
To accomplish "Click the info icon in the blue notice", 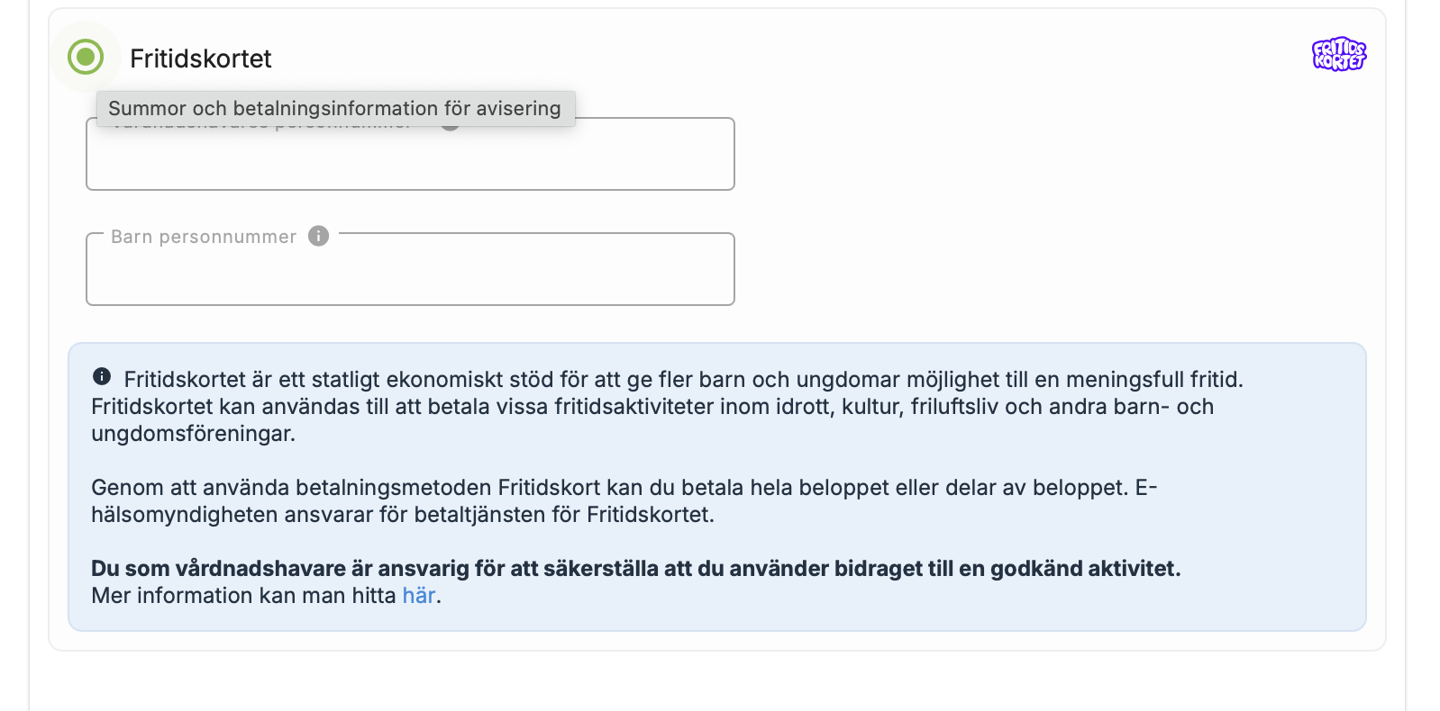I will coord(102,377).
